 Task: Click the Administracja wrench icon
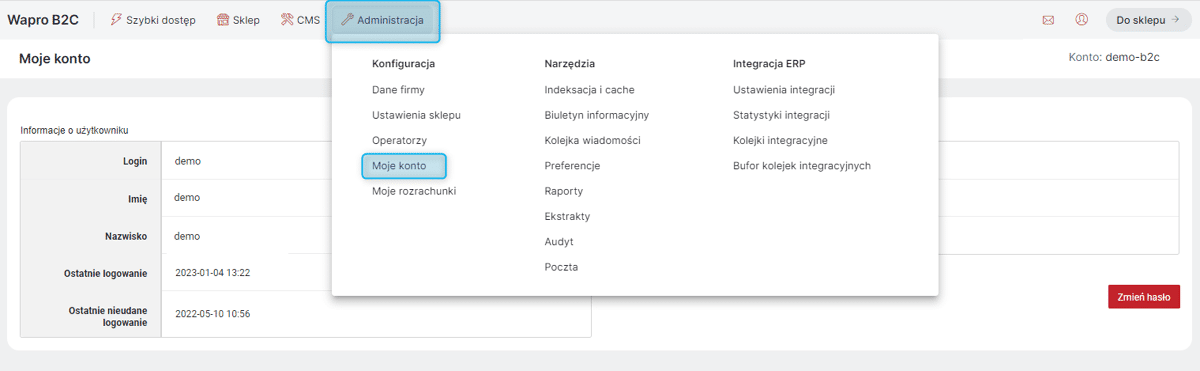(x=347, y=20)
